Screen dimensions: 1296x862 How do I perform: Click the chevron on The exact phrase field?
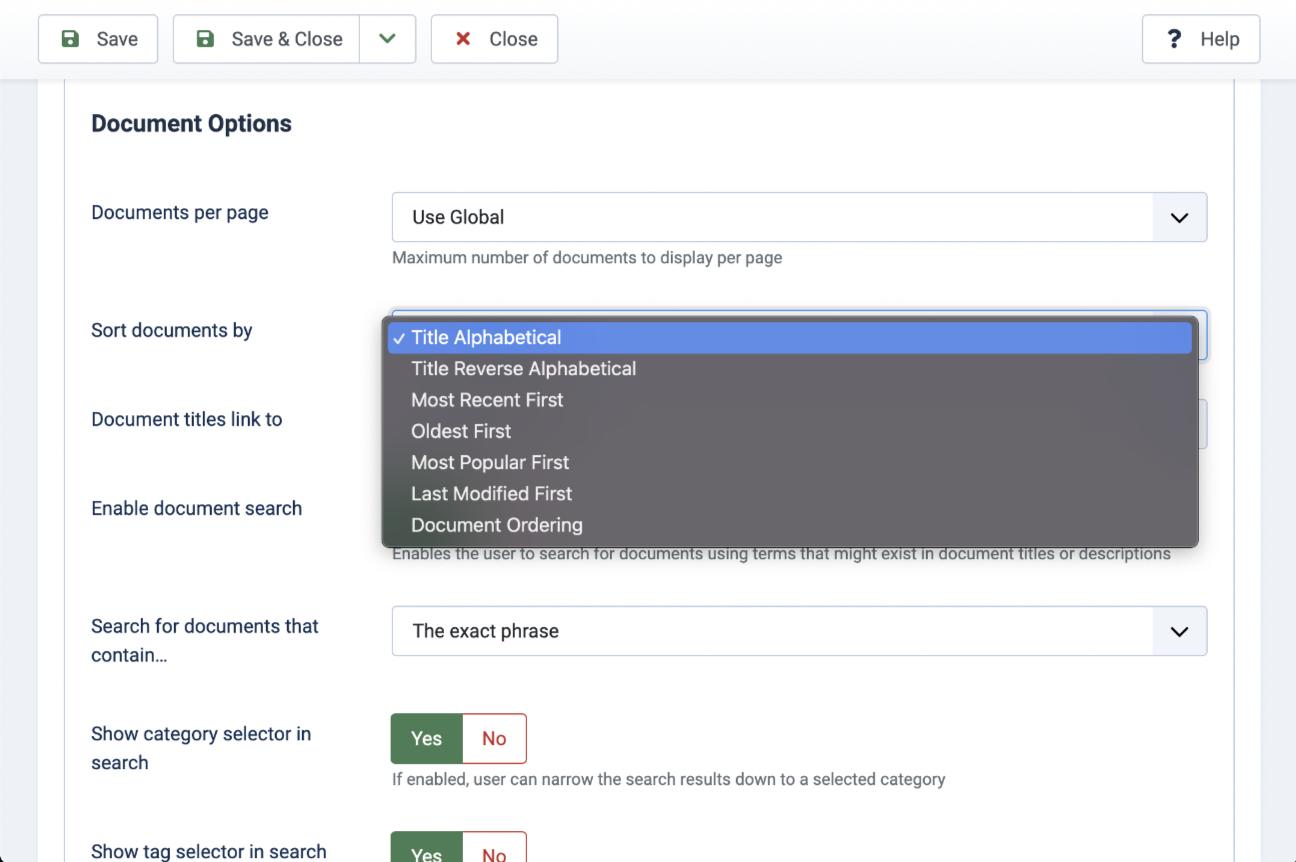[x=1179, y=631]
